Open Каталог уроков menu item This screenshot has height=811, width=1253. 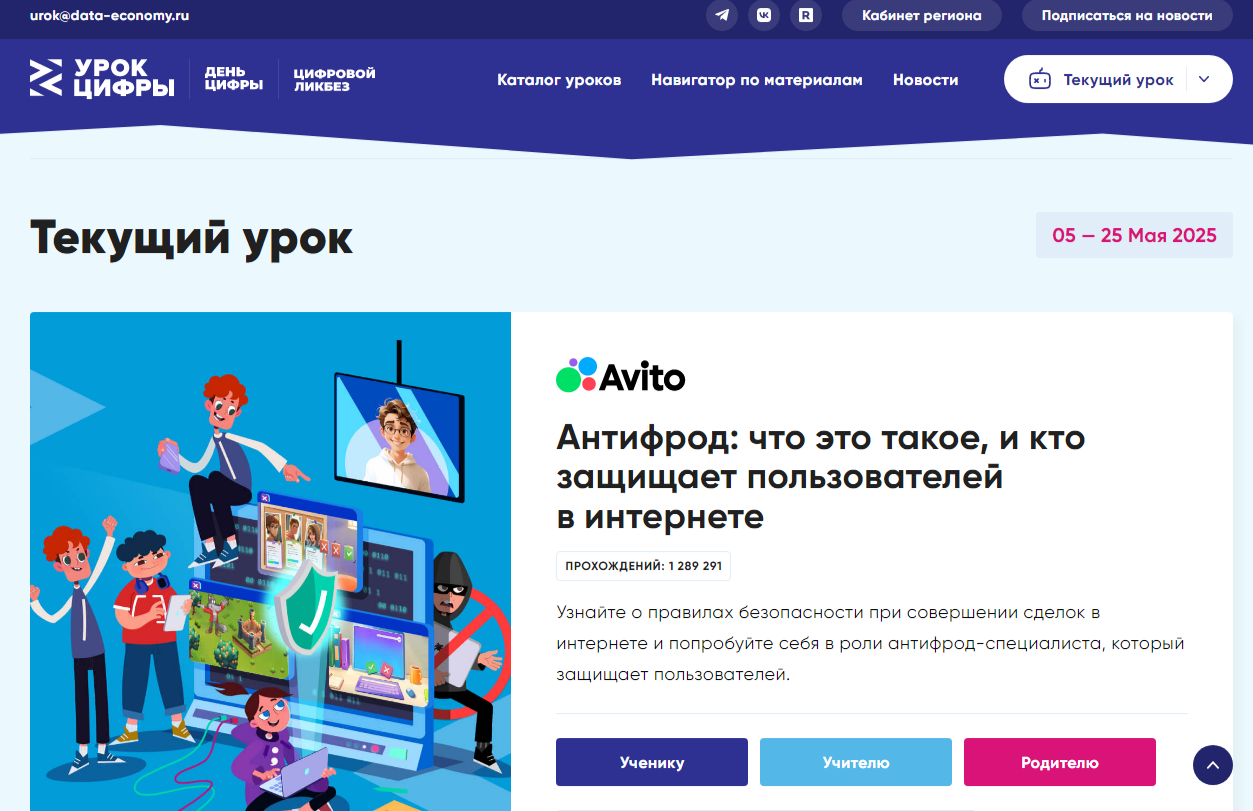click(559, 80)
